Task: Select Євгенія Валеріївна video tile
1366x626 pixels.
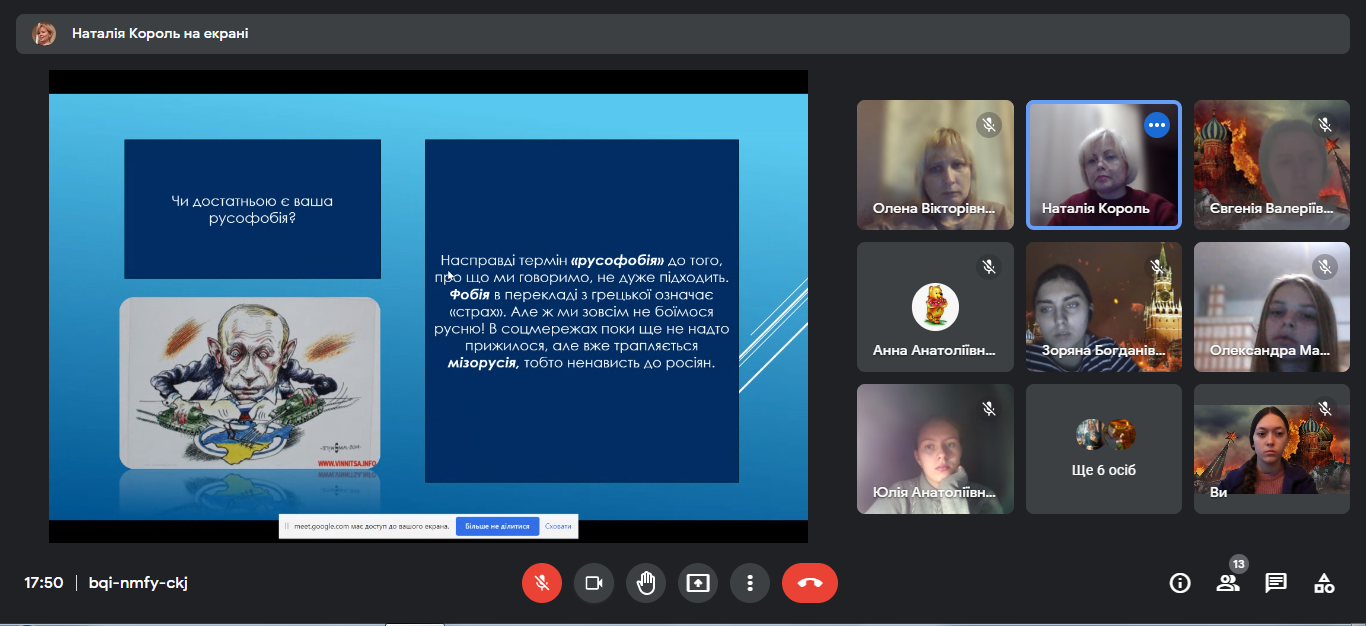Action: 1272,165
